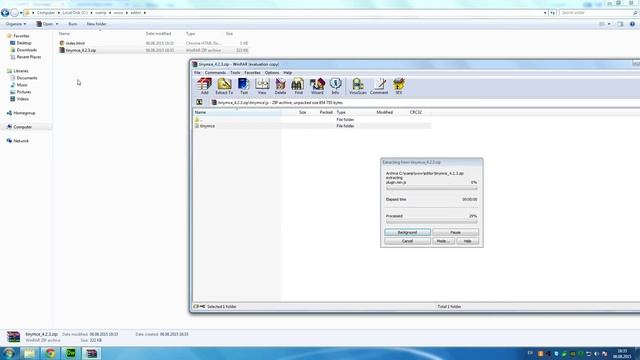Open the Wizard toolbar icon in WinRAR

tap(317, 86)
